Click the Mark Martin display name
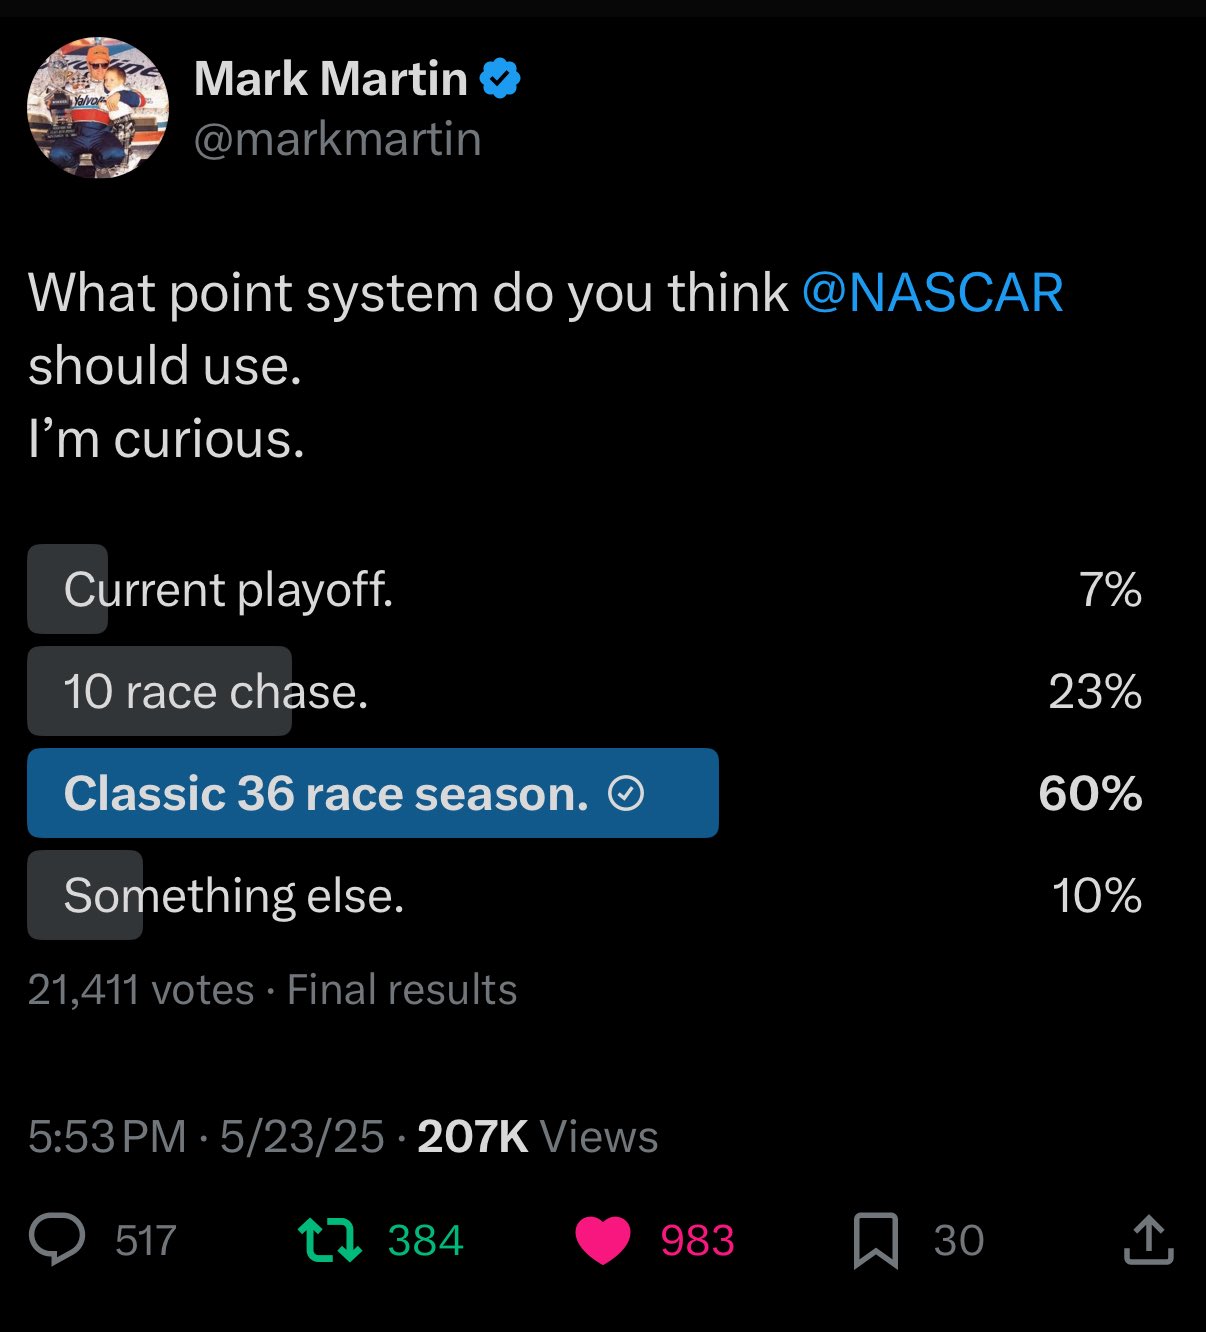The height and width of the screenshot is (1332, 1206). (x=330, y=78)
